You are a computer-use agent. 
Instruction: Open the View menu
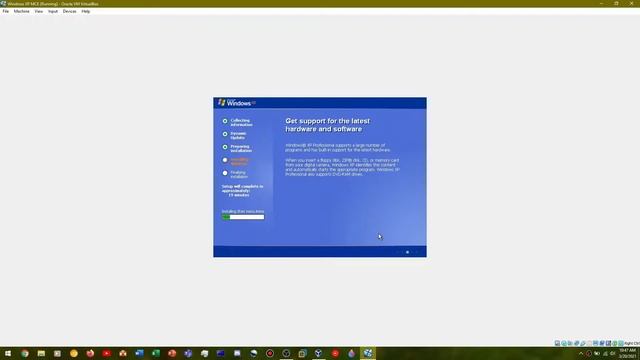pos(38,11)
